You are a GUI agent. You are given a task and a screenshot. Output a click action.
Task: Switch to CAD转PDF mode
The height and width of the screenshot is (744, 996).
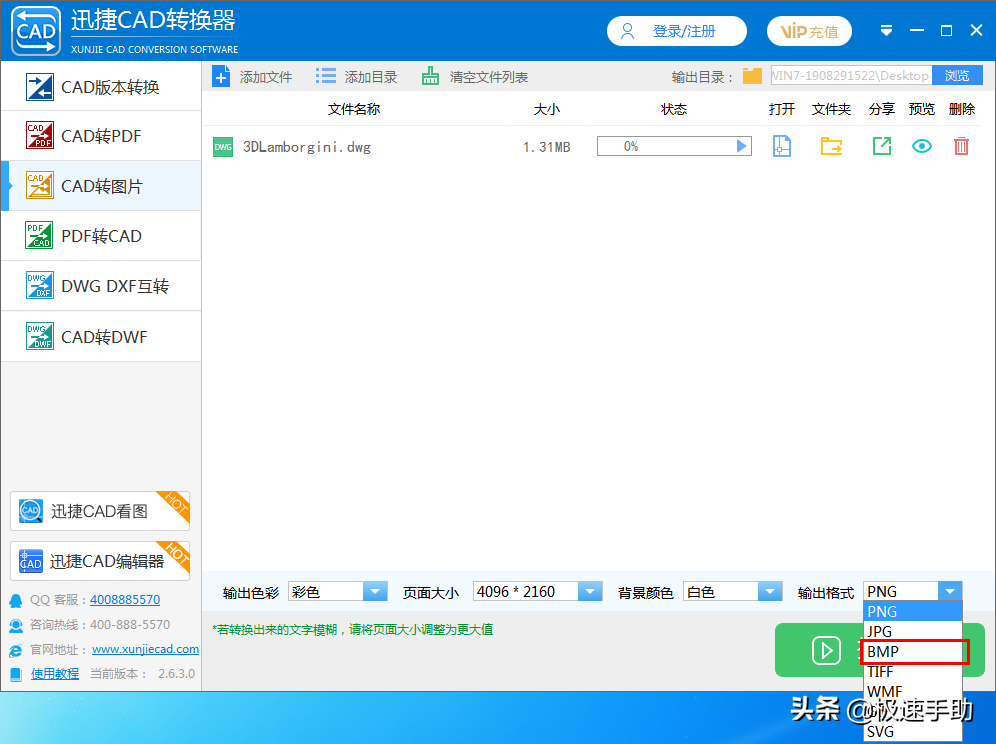click(102, 135)
